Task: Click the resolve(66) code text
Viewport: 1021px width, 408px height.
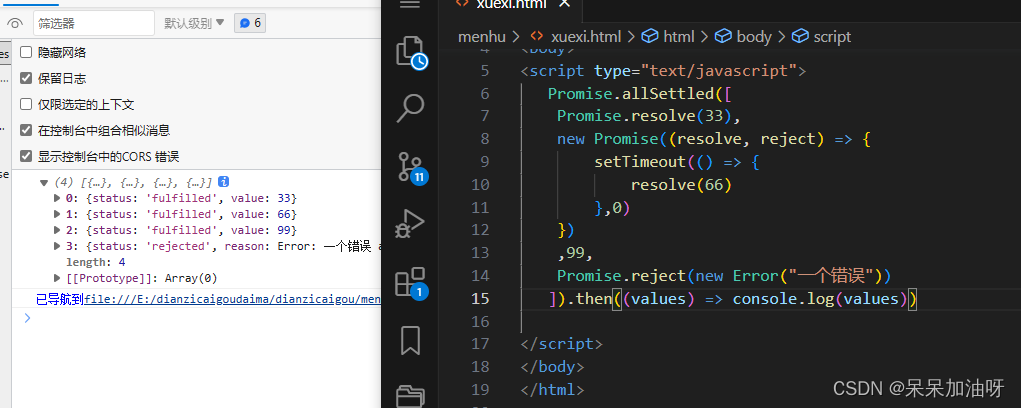Action: coord(681,185)
